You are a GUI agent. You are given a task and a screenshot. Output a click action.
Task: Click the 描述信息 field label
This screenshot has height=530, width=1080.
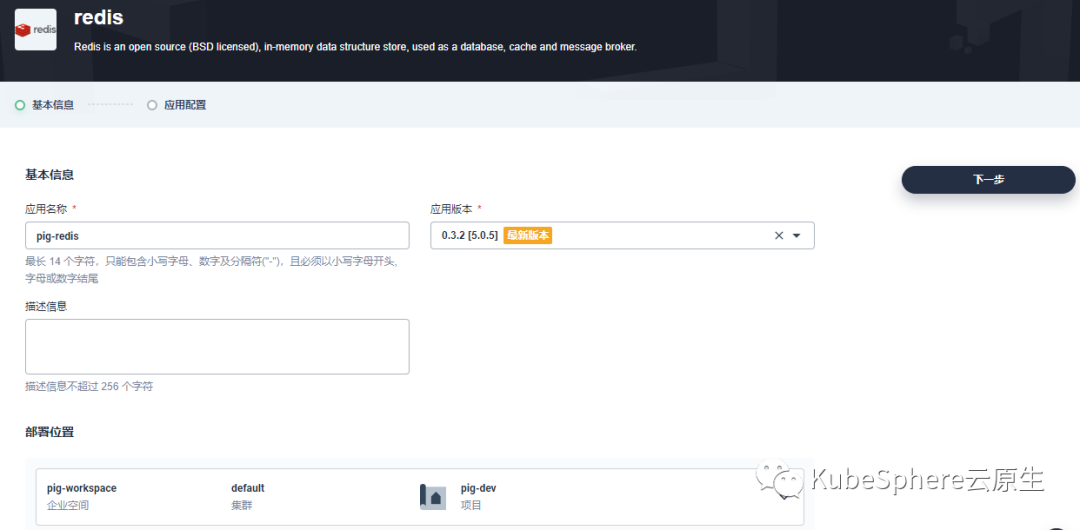click(x=46, y=306)
